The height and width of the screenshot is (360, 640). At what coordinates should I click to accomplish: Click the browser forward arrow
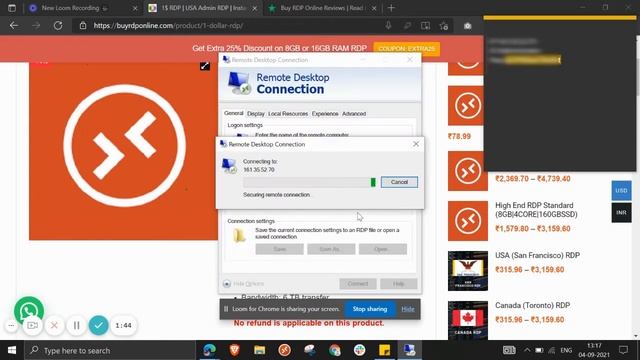point(36,25)
